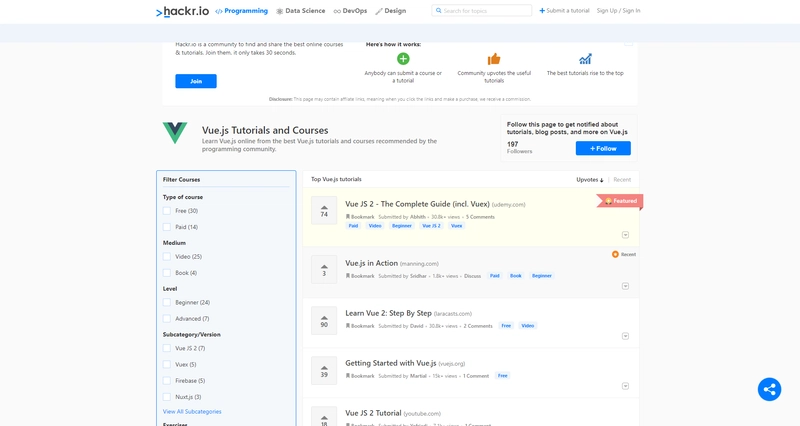This screenshot has width=800, height=426.
Task: Enable the Advanced (7) level filter
Action: [167, 319]
